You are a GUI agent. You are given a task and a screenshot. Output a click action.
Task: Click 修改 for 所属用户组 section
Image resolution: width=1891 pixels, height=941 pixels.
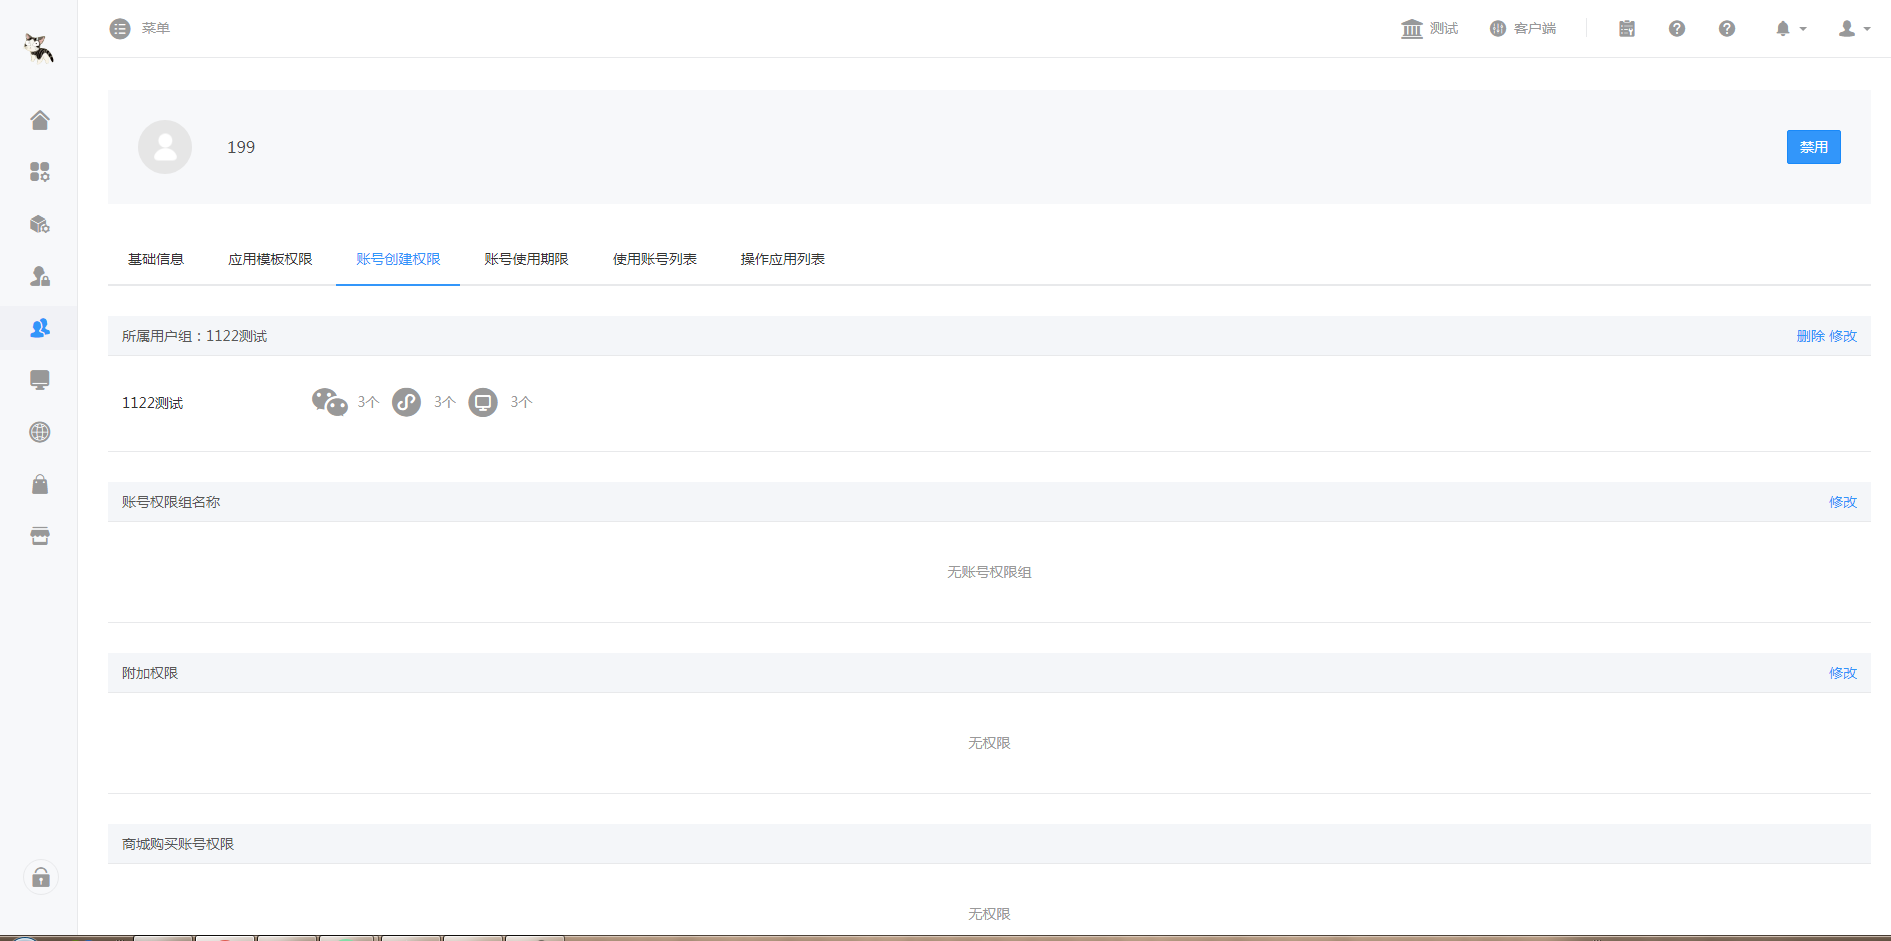coord(1843,336)
